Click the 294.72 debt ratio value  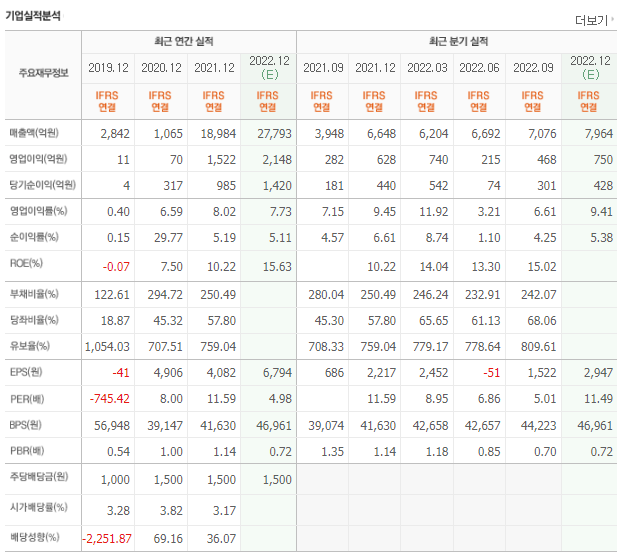click(x=165, y=295)
